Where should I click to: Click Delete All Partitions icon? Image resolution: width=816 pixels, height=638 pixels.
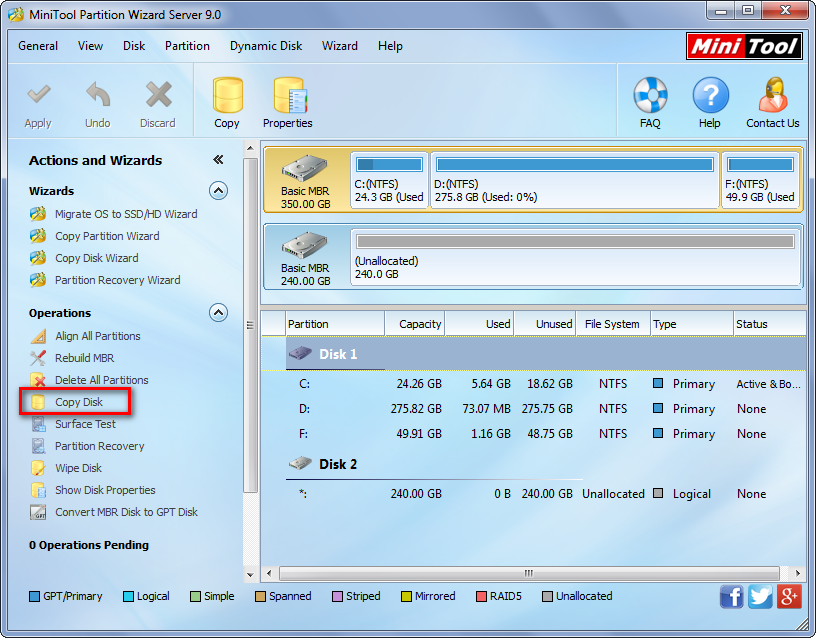coord(38,380)
